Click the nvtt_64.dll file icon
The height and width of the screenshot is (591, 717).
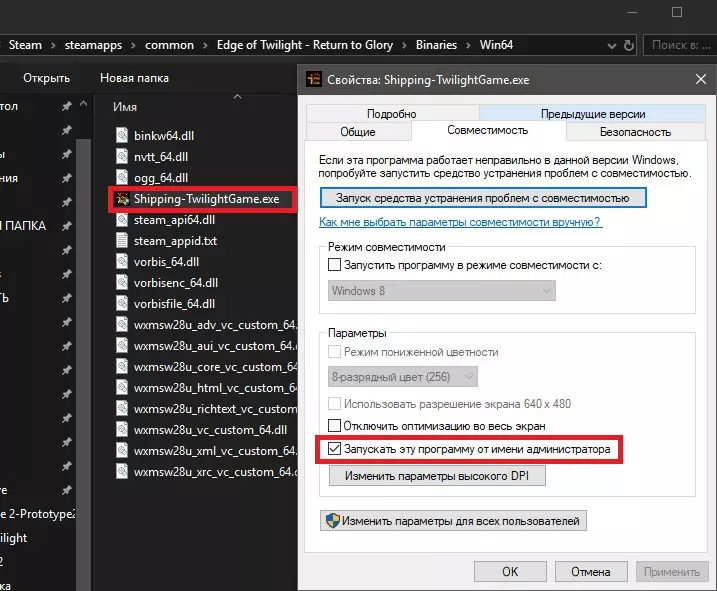point(122,156)
